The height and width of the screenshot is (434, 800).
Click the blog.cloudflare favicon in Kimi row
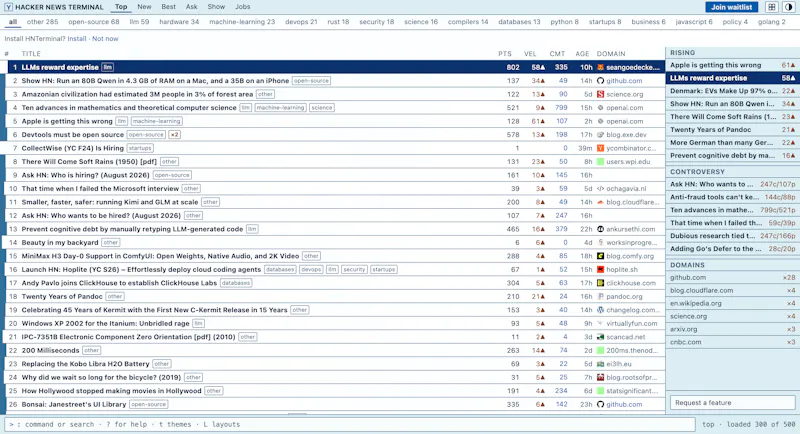point(601,202)
